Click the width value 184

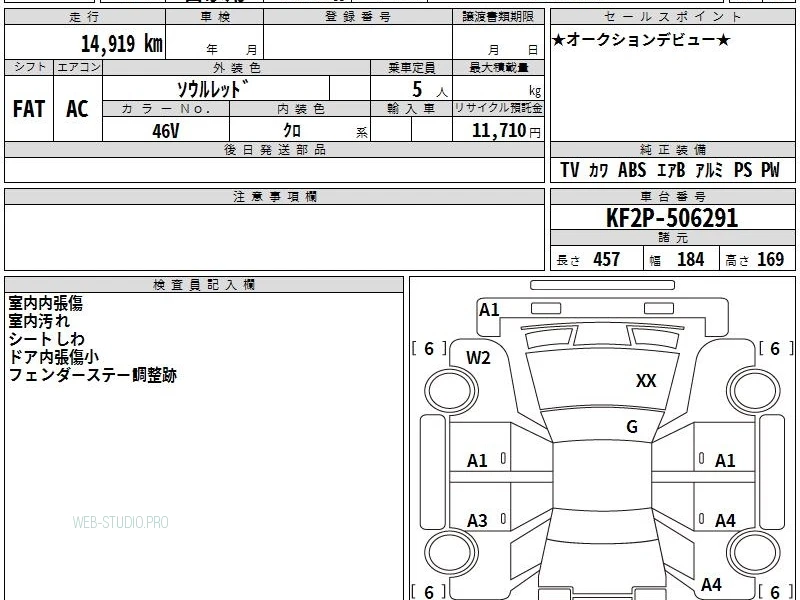(690, 259)
